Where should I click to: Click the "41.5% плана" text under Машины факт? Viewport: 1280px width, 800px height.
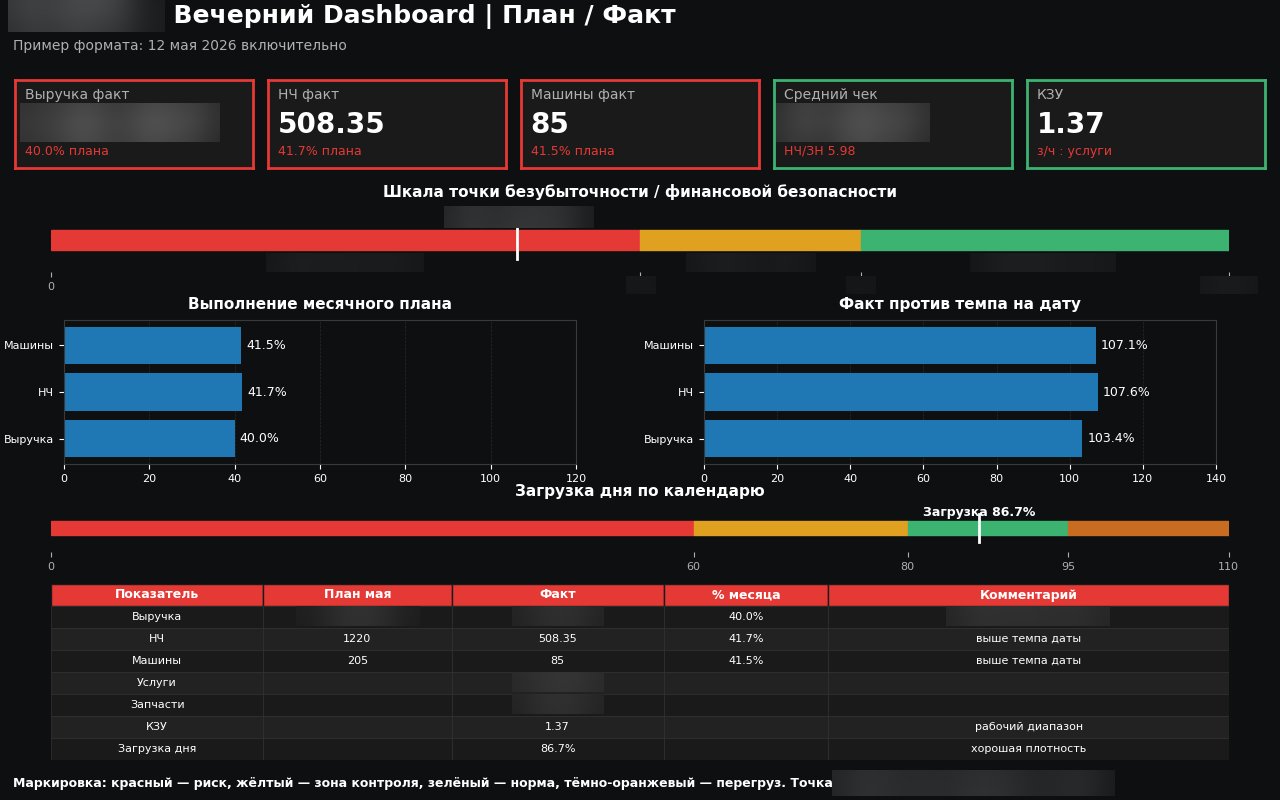coord(573,151)
